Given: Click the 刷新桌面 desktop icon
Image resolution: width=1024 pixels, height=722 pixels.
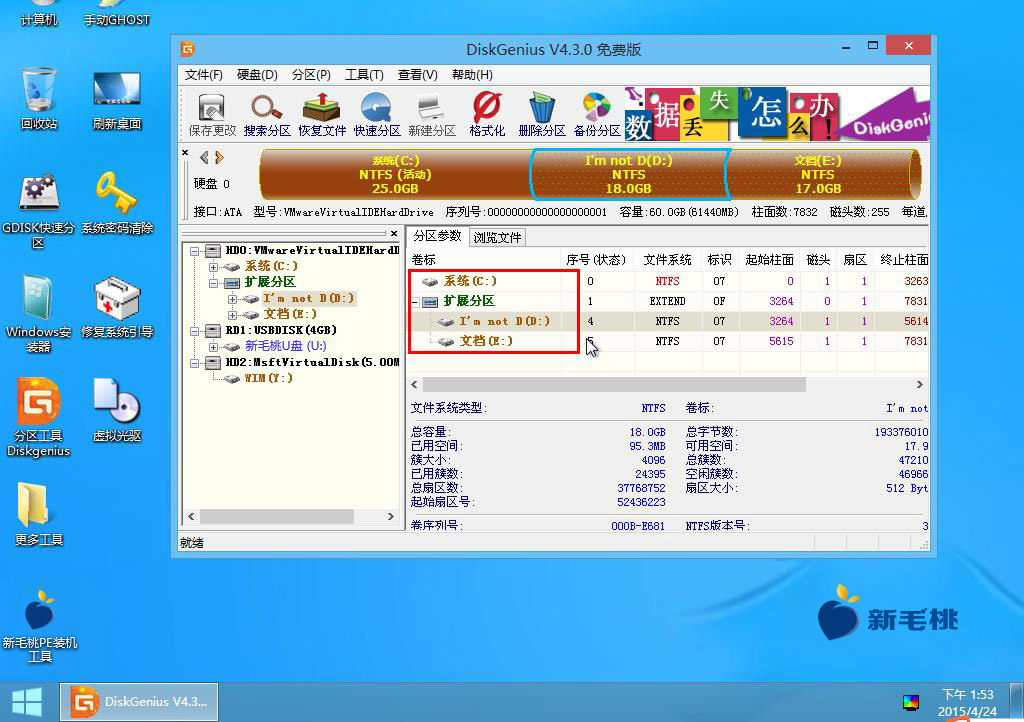Looking at the screenshot, I should [x=117, y=99].
